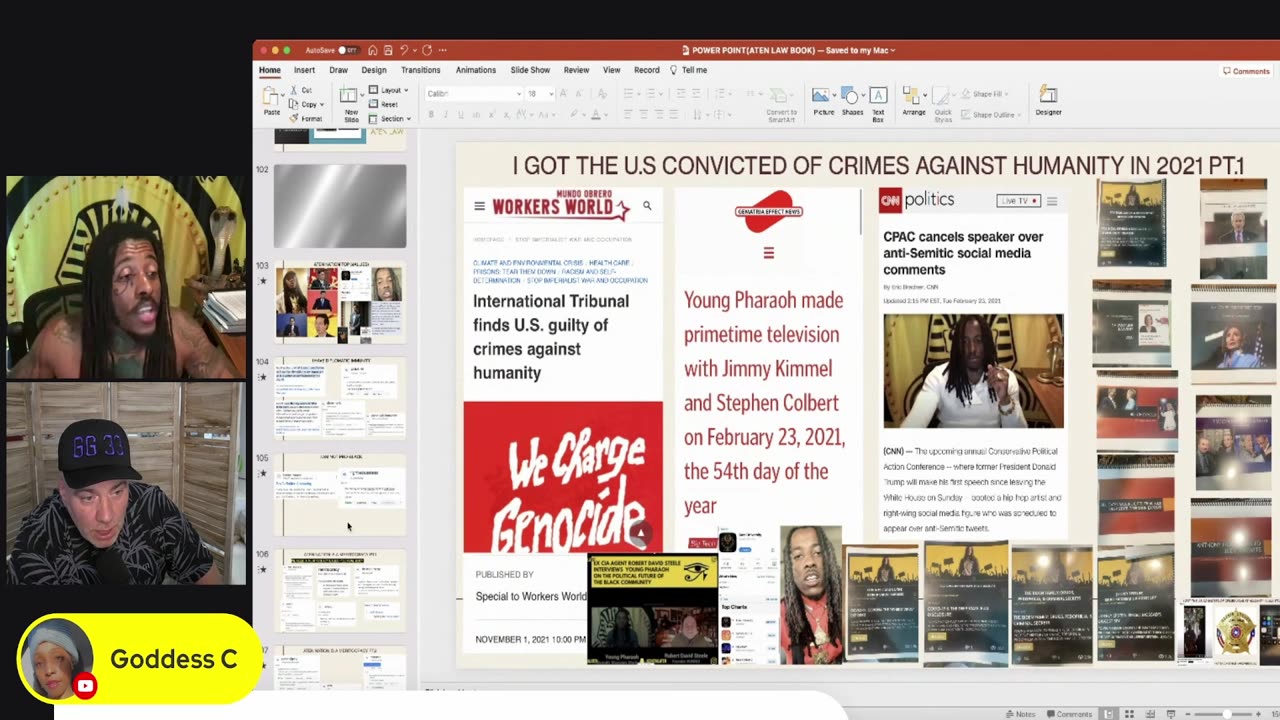Viewport: 1280px width, 720px height.
Task: Click the Reset slide button
Action: pyautogui.click(x=383, y=104)
